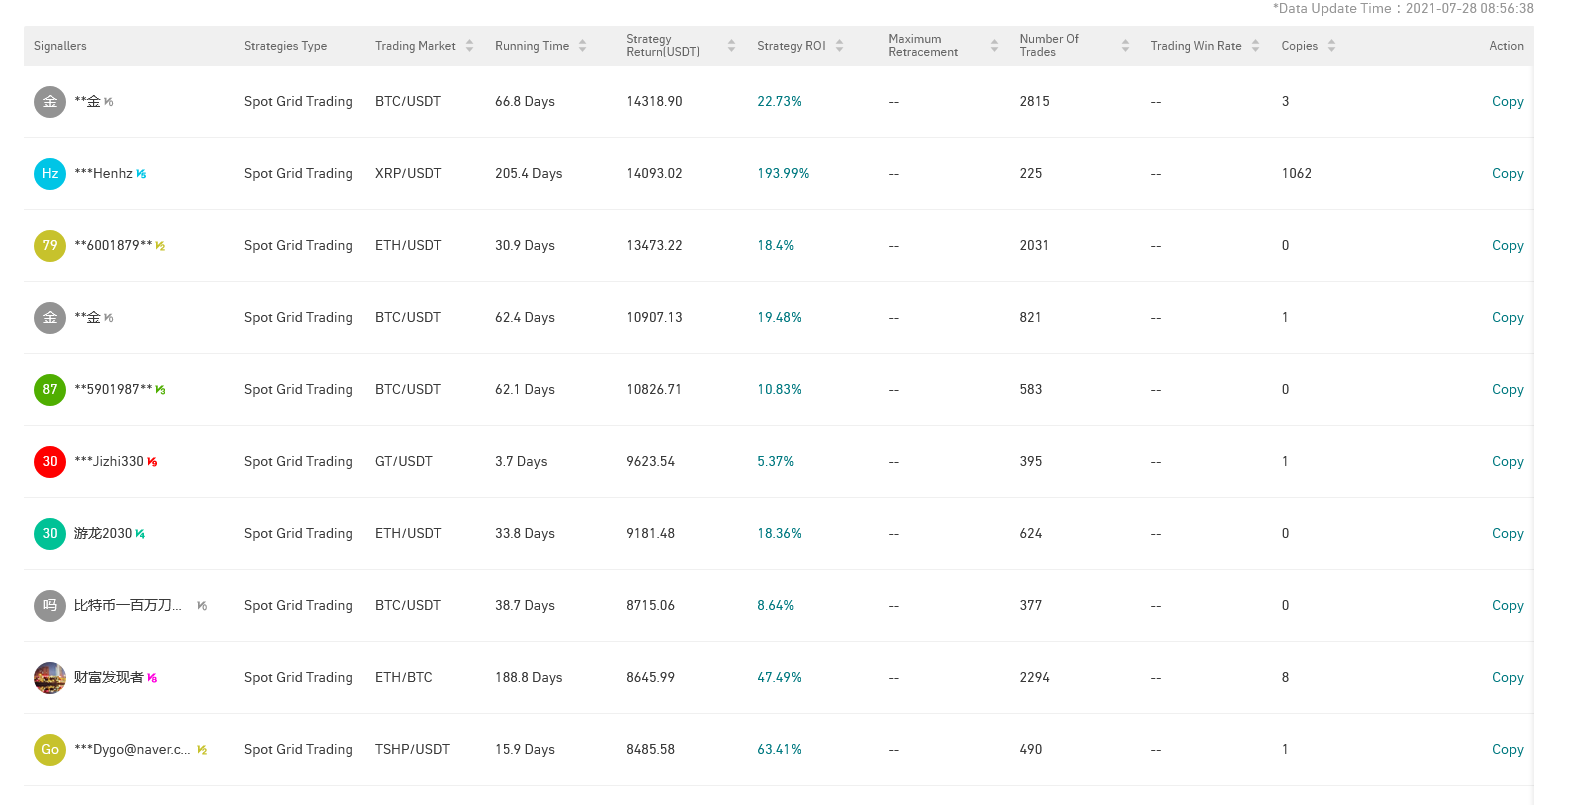1570x805 pixels.
Task: Copy the ETH/USDT strategy by **6001879**
Action: point(1507,246)
